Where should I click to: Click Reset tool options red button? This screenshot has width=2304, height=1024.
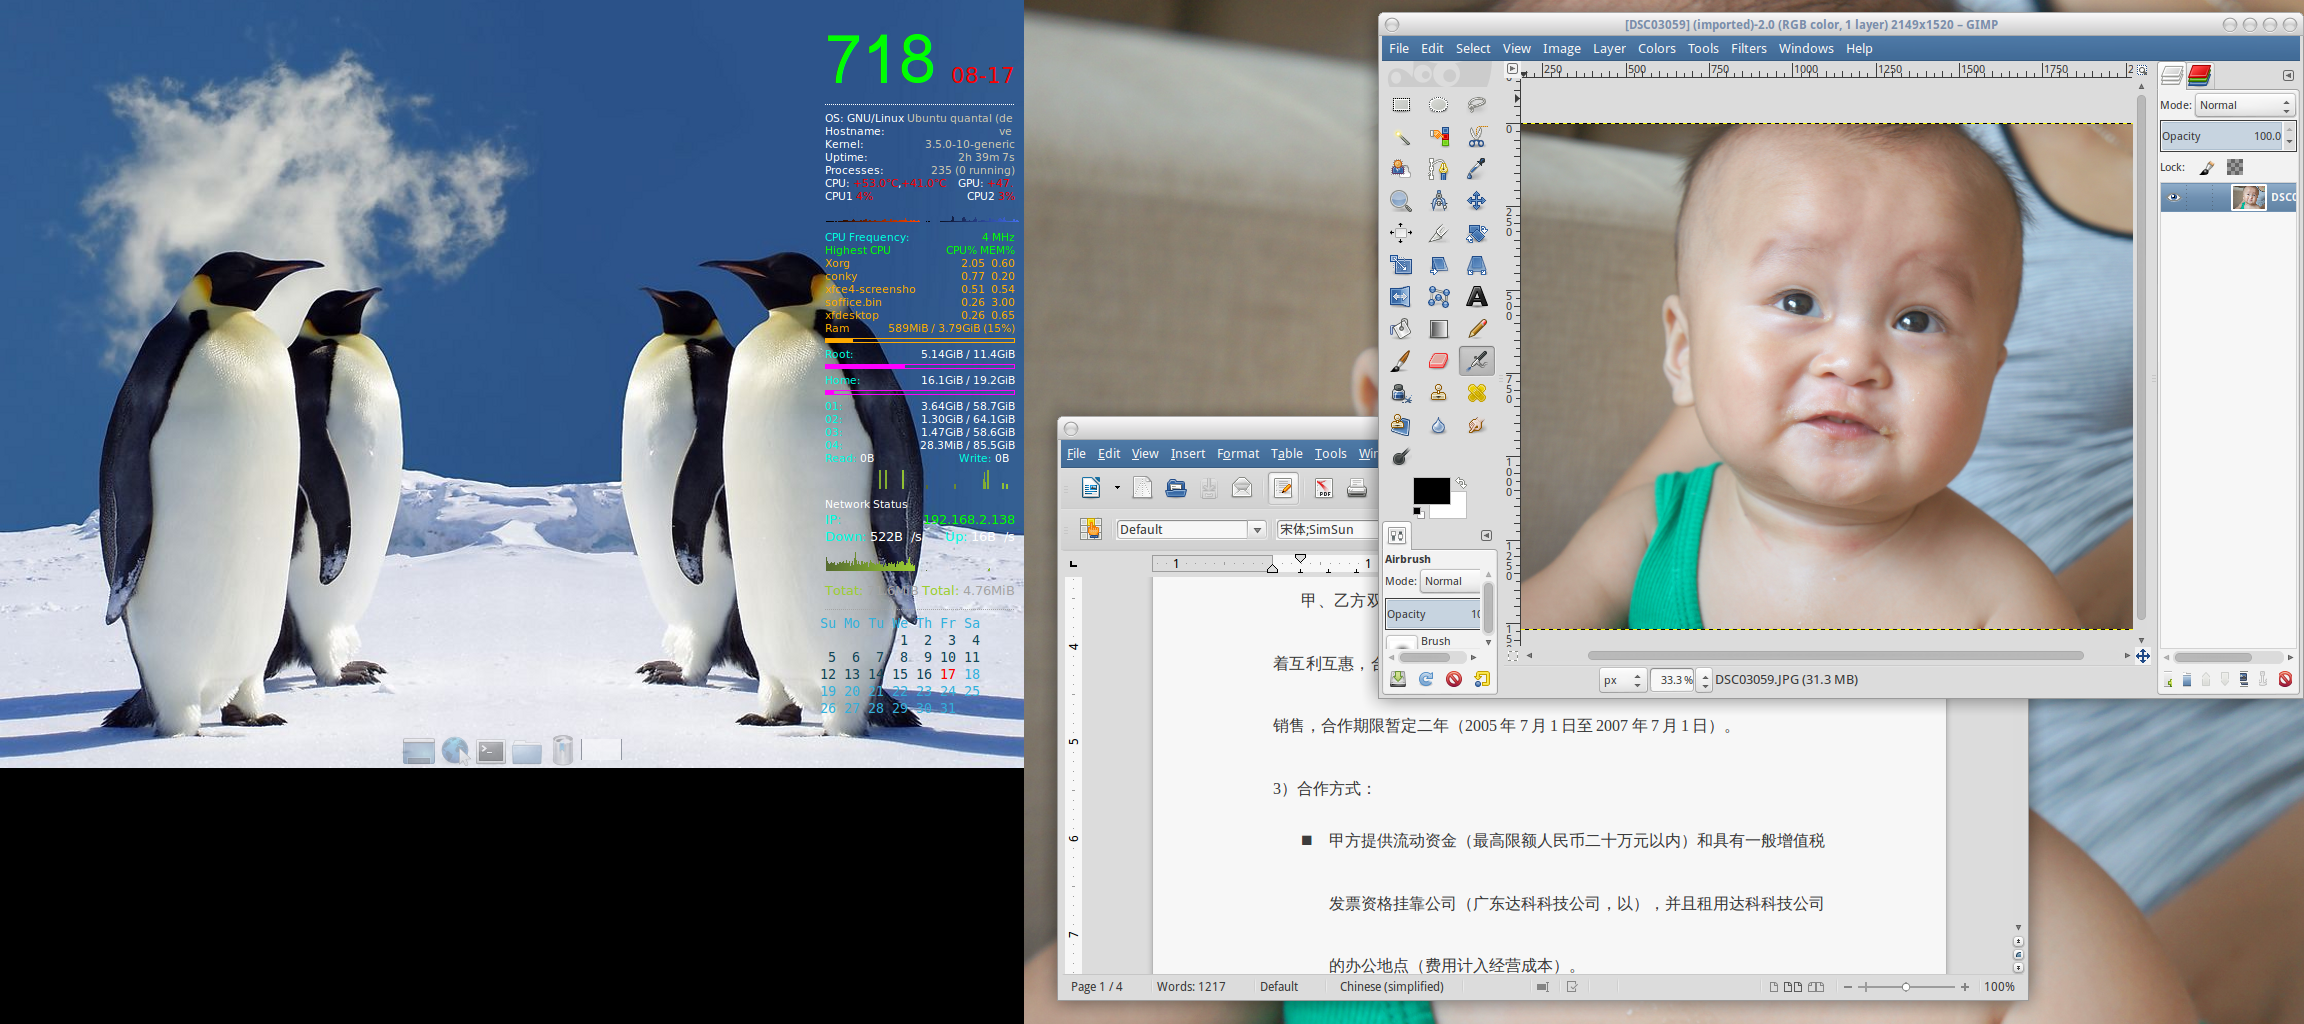click(x=1454, y=679)
